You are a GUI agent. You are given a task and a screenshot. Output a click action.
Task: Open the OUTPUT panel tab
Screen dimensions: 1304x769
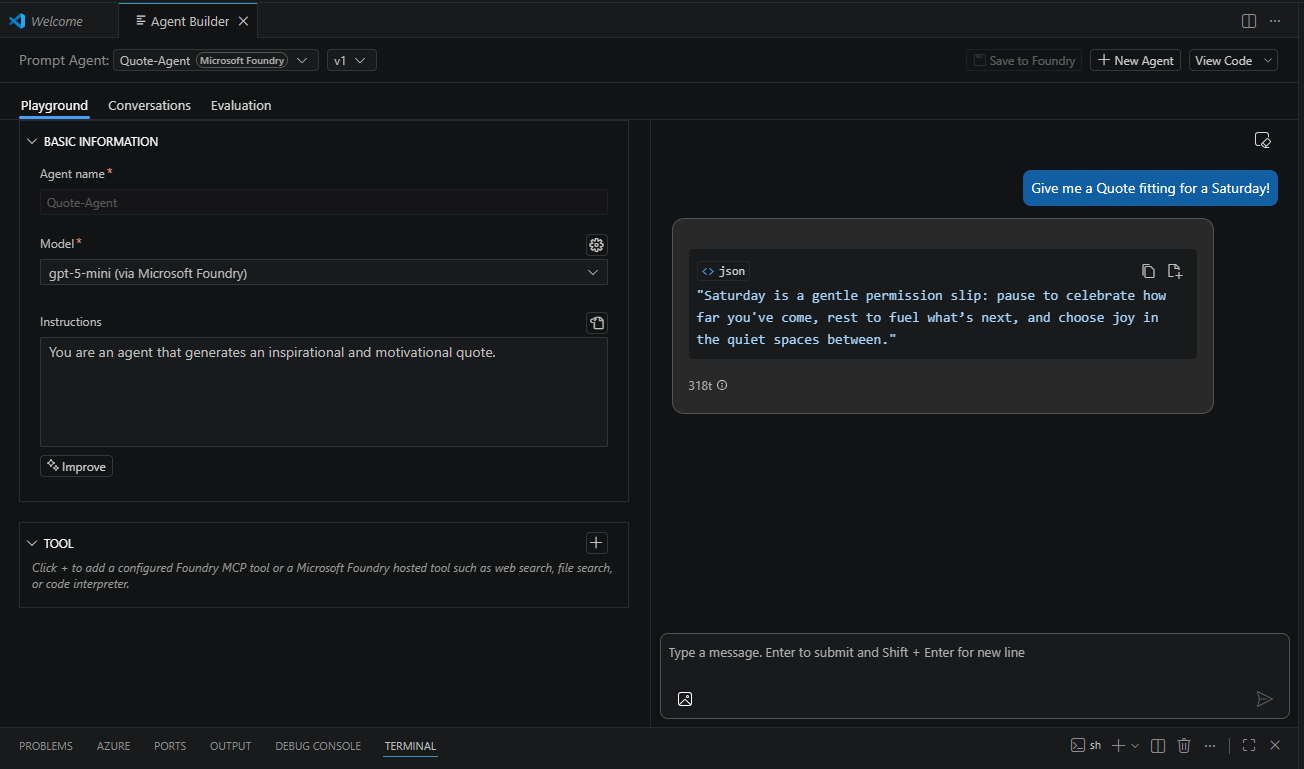pos(230,746)
